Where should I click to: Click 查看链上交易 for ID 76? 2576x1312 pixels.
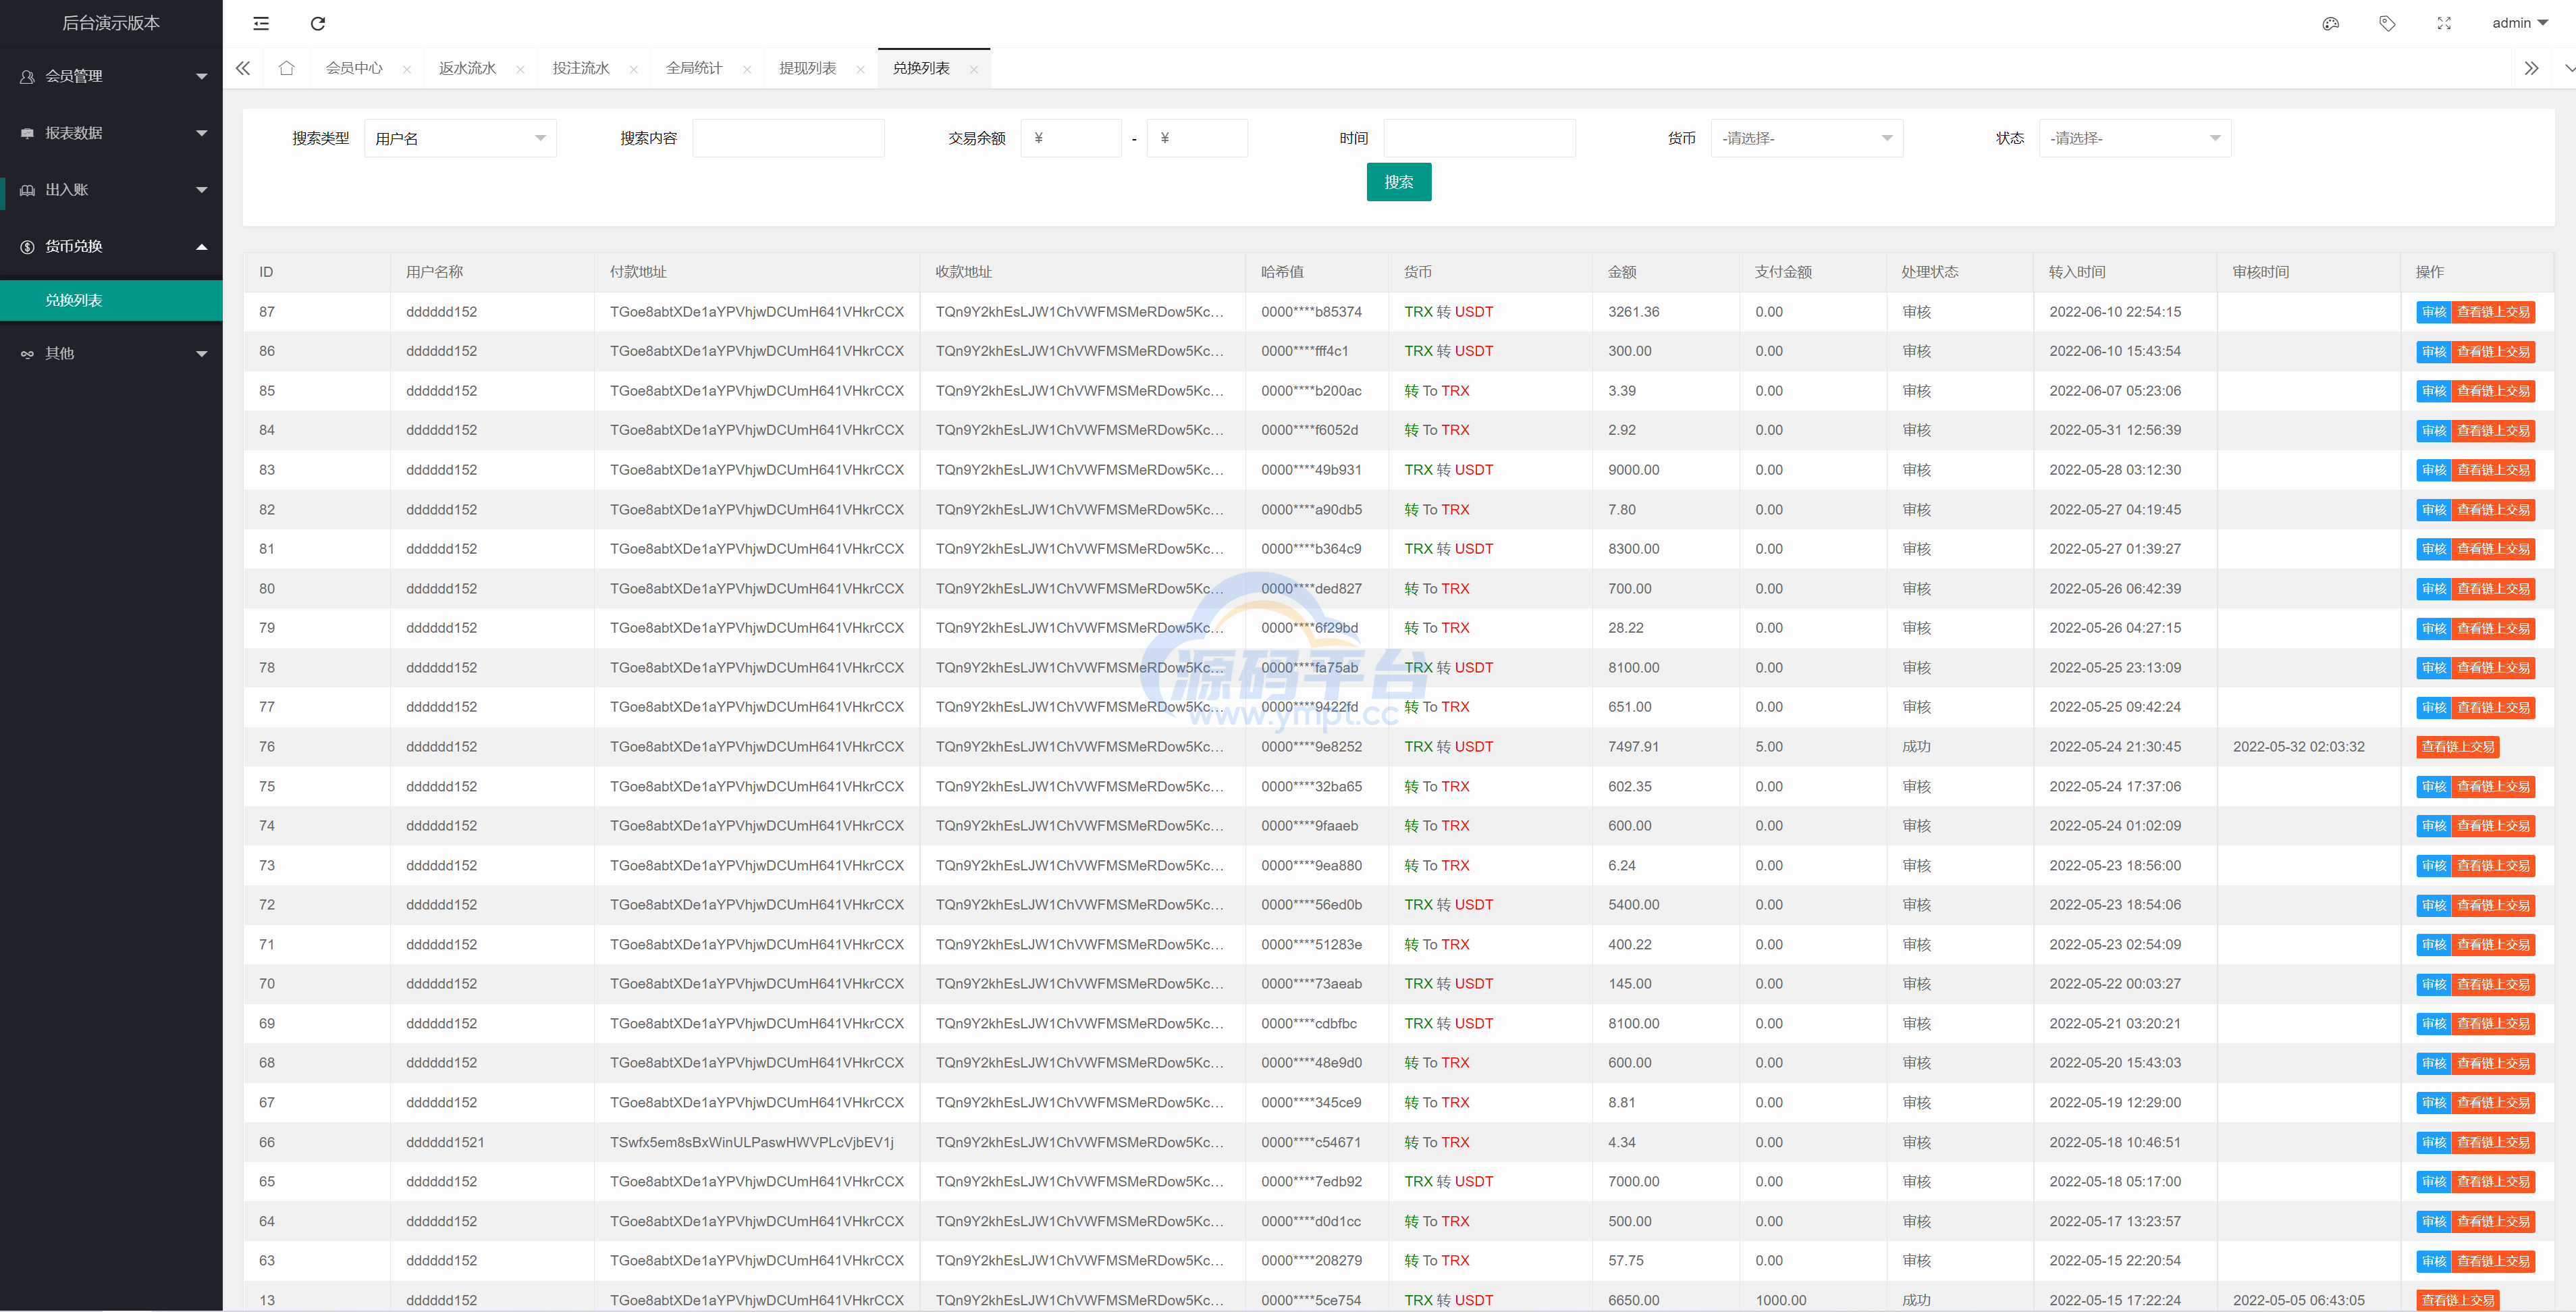point(2458,747)
